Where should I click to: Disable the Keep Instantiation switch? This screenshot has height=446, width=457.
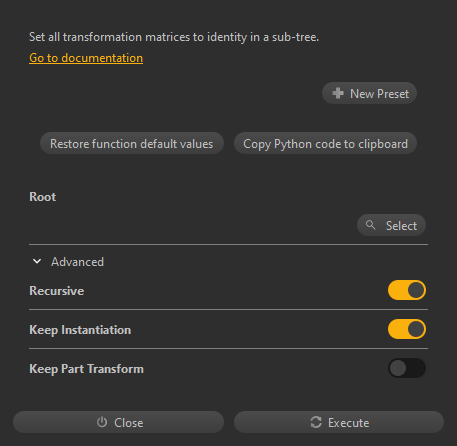[x=407, y=329]
